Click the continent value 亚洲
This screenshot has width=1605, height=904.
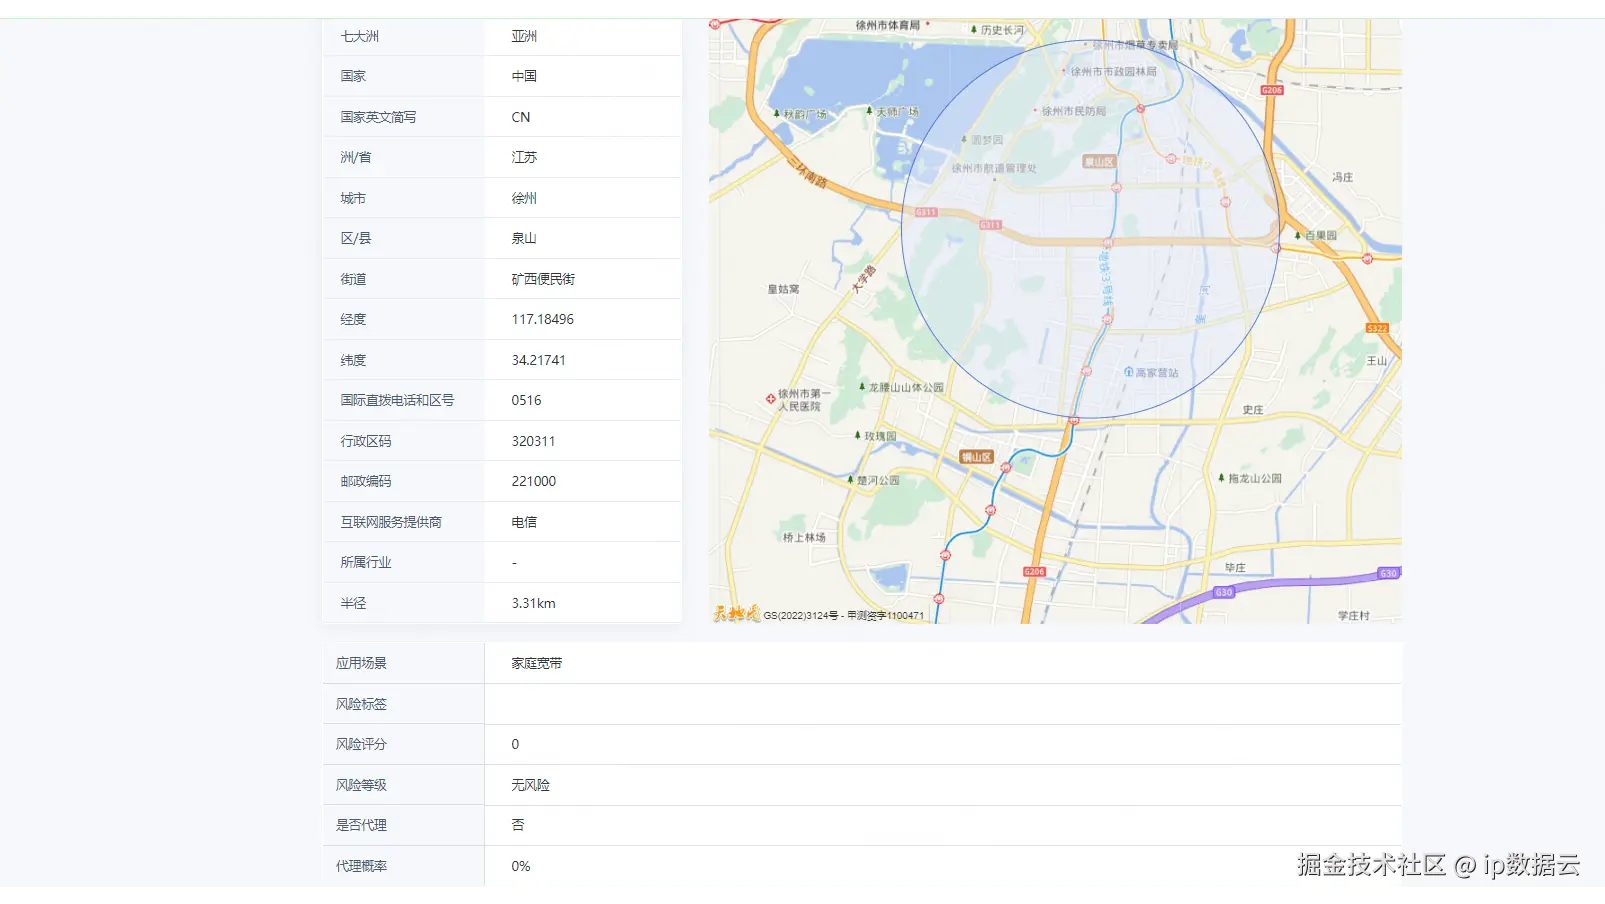[x=524, y=36]
